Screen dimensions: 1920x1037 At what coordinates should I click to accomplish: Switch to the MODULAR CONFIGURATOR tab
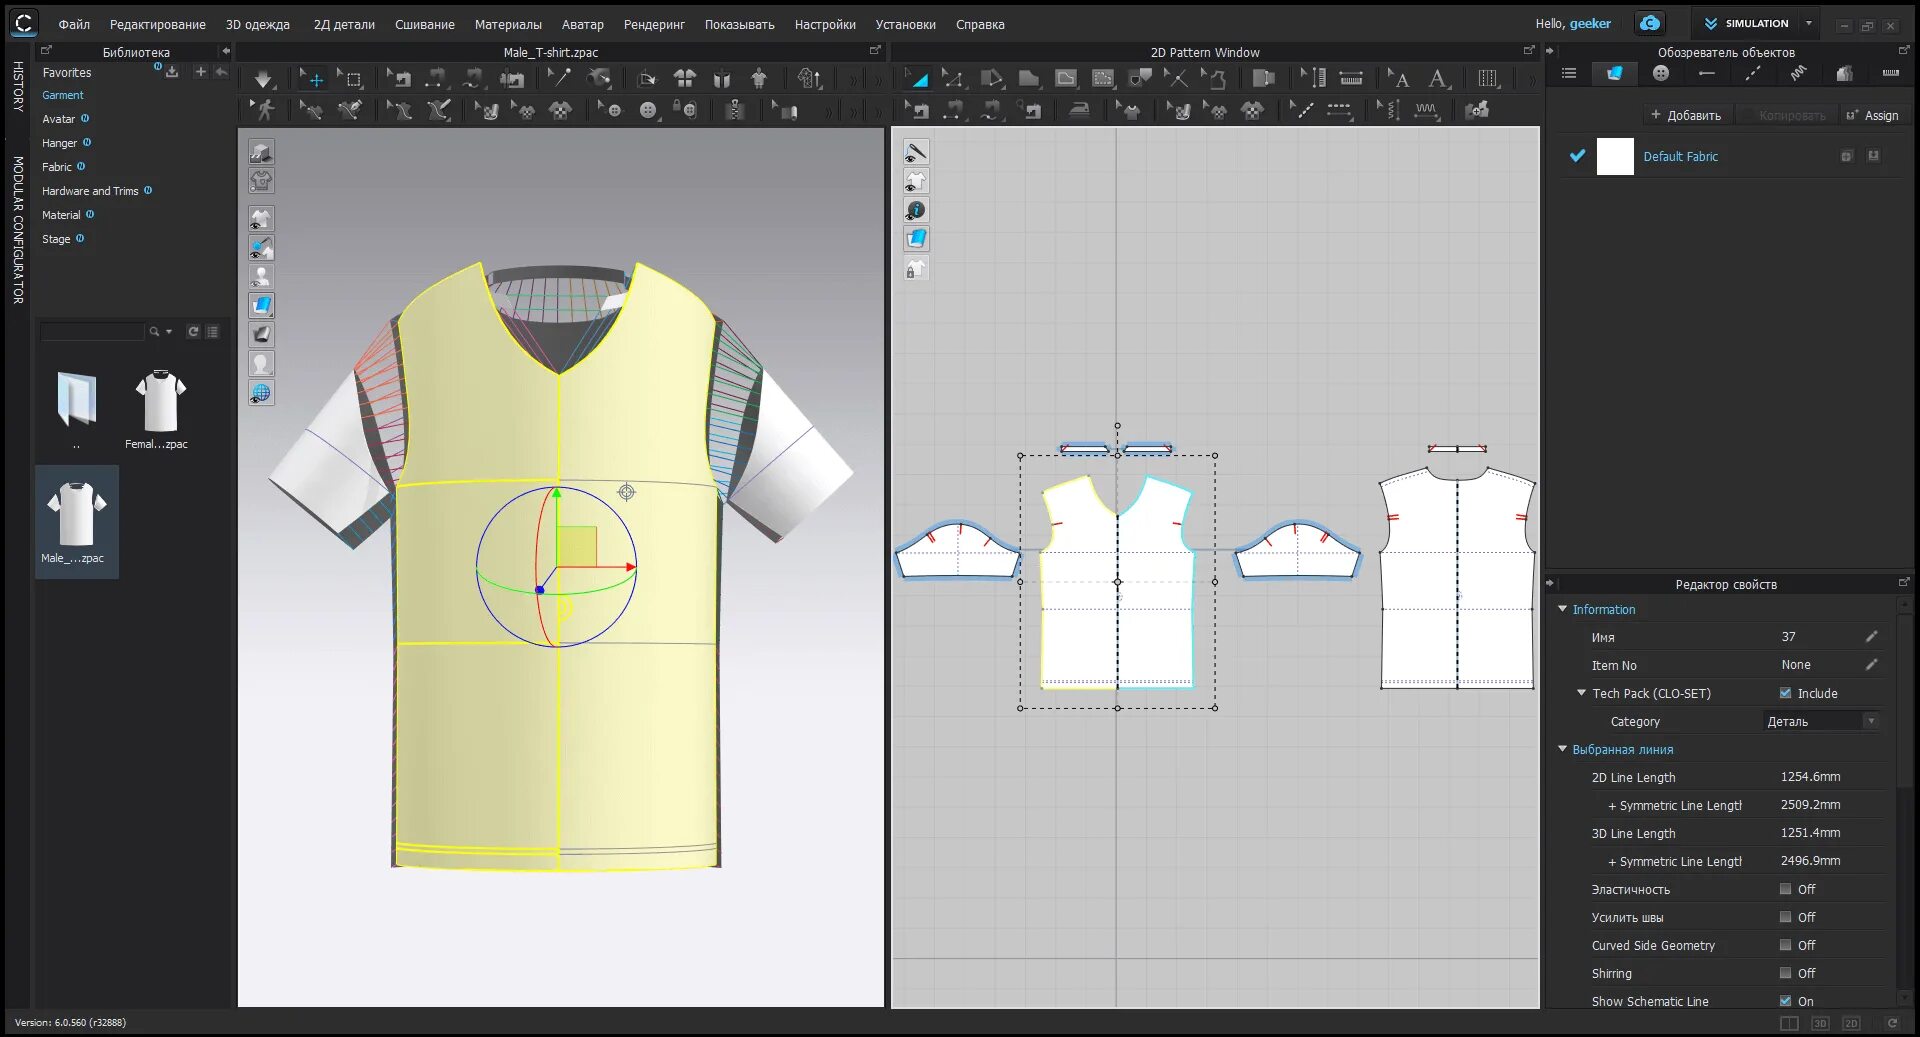18,230
